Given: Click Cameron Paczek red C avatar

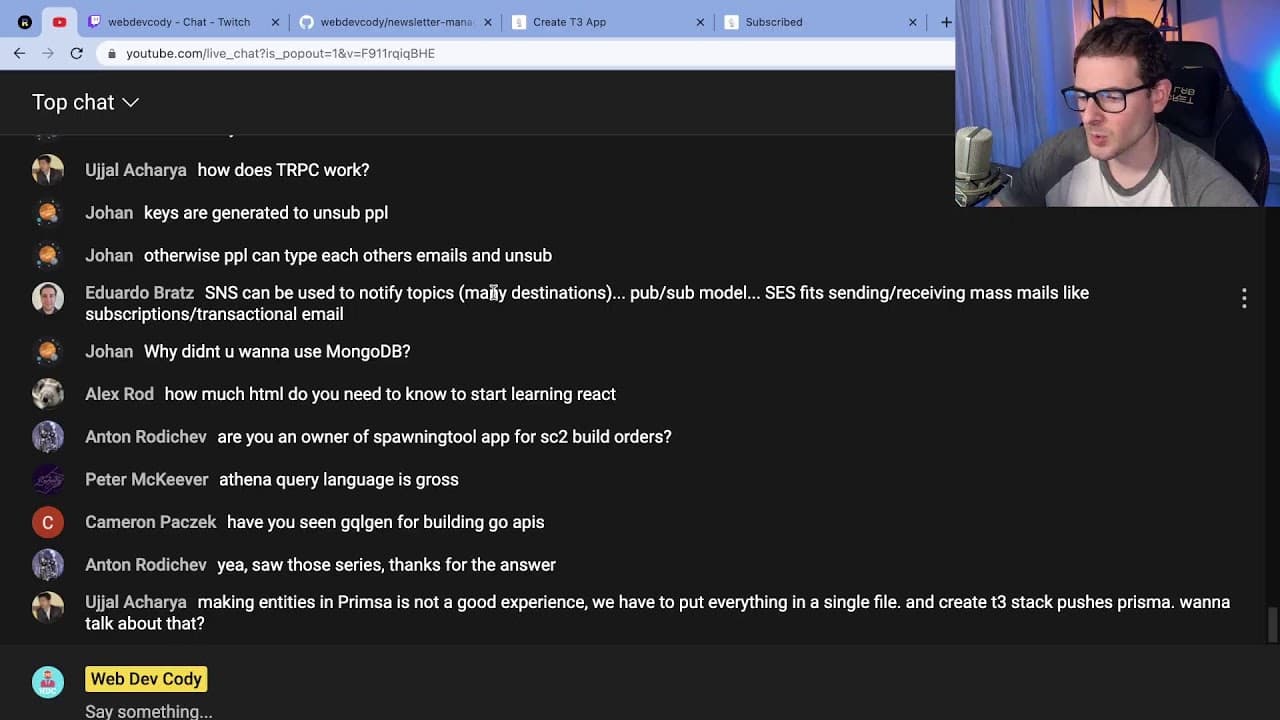Looking at the screenshot, I should pos(48,522).
